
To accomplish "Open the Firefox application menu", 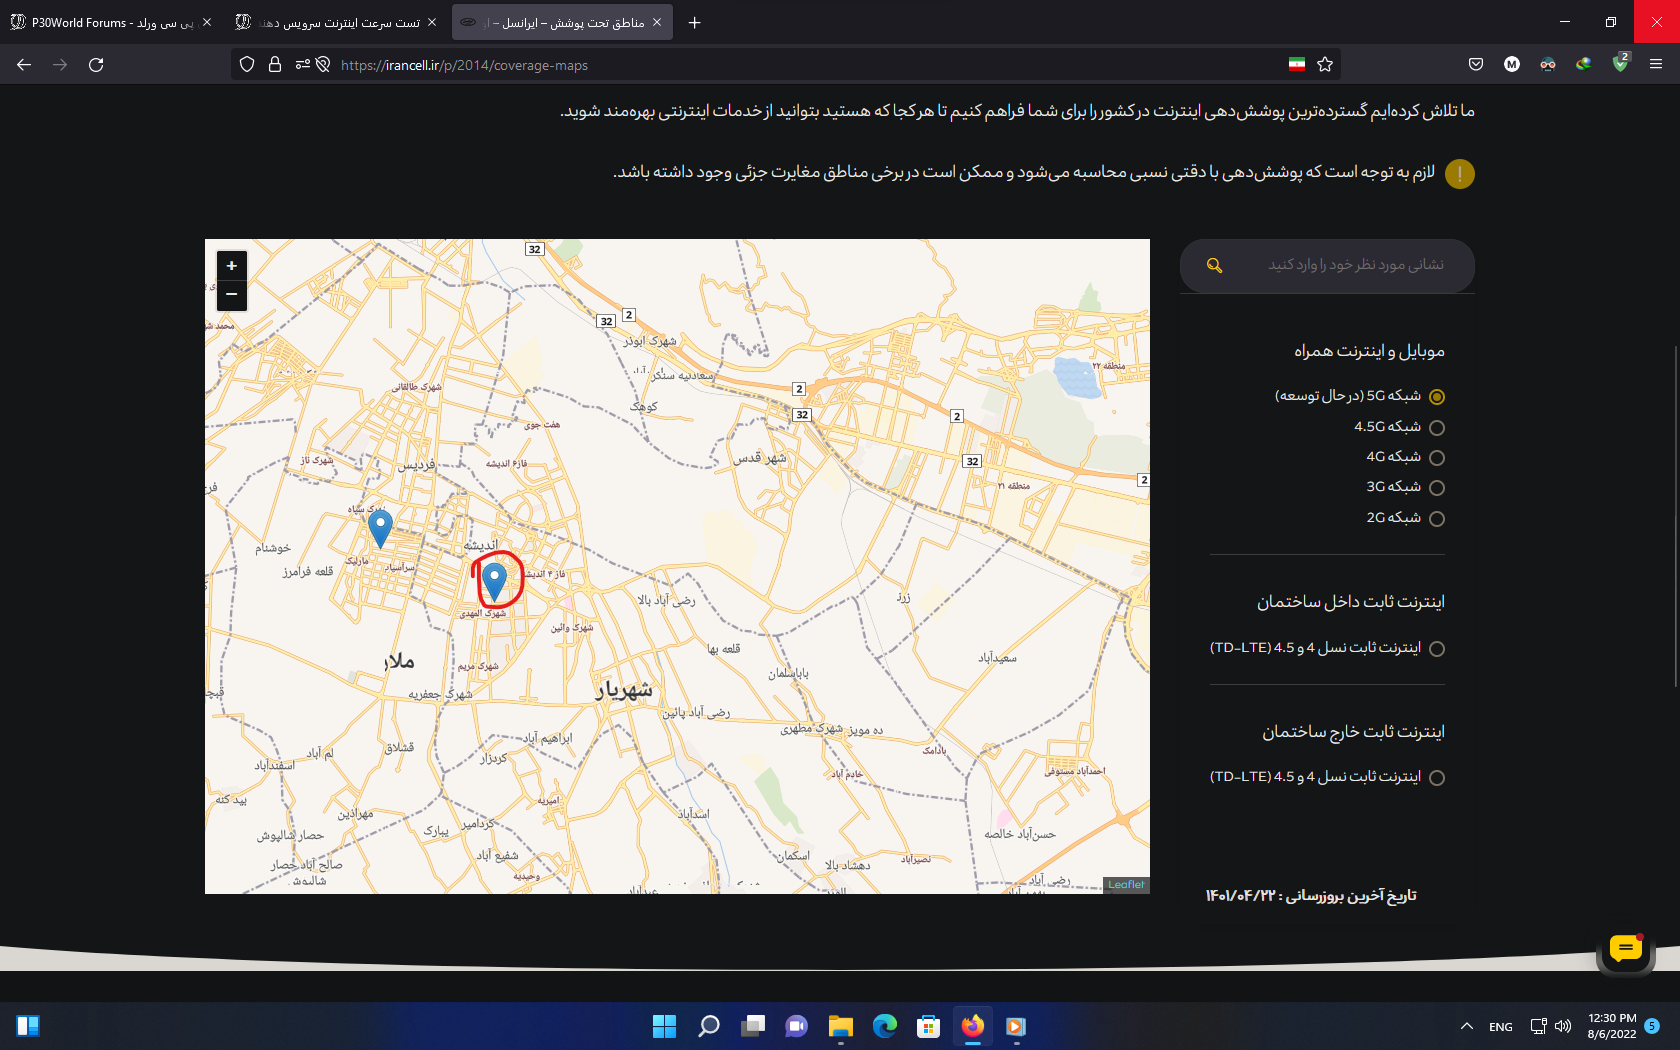I will coord(1656,64).
